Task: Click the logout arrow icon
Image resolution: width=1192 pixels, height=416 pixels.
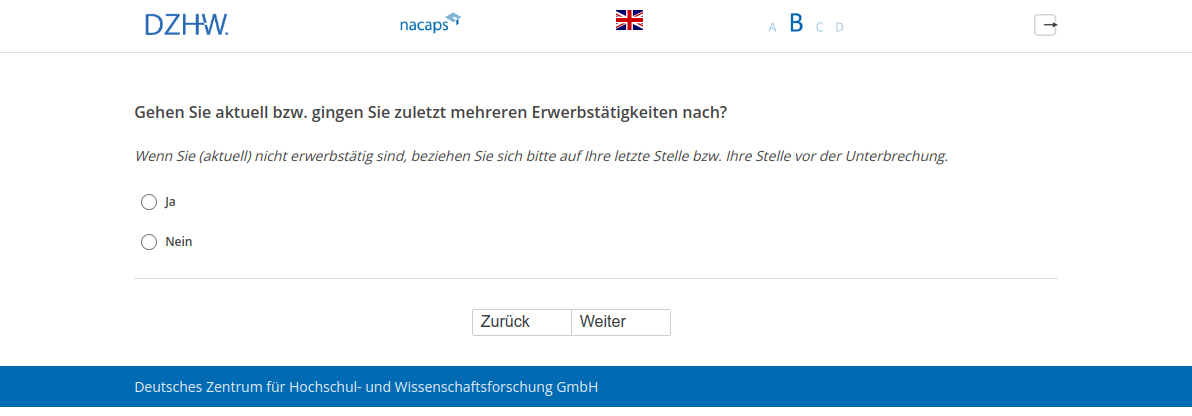Action: (1045, 25)
